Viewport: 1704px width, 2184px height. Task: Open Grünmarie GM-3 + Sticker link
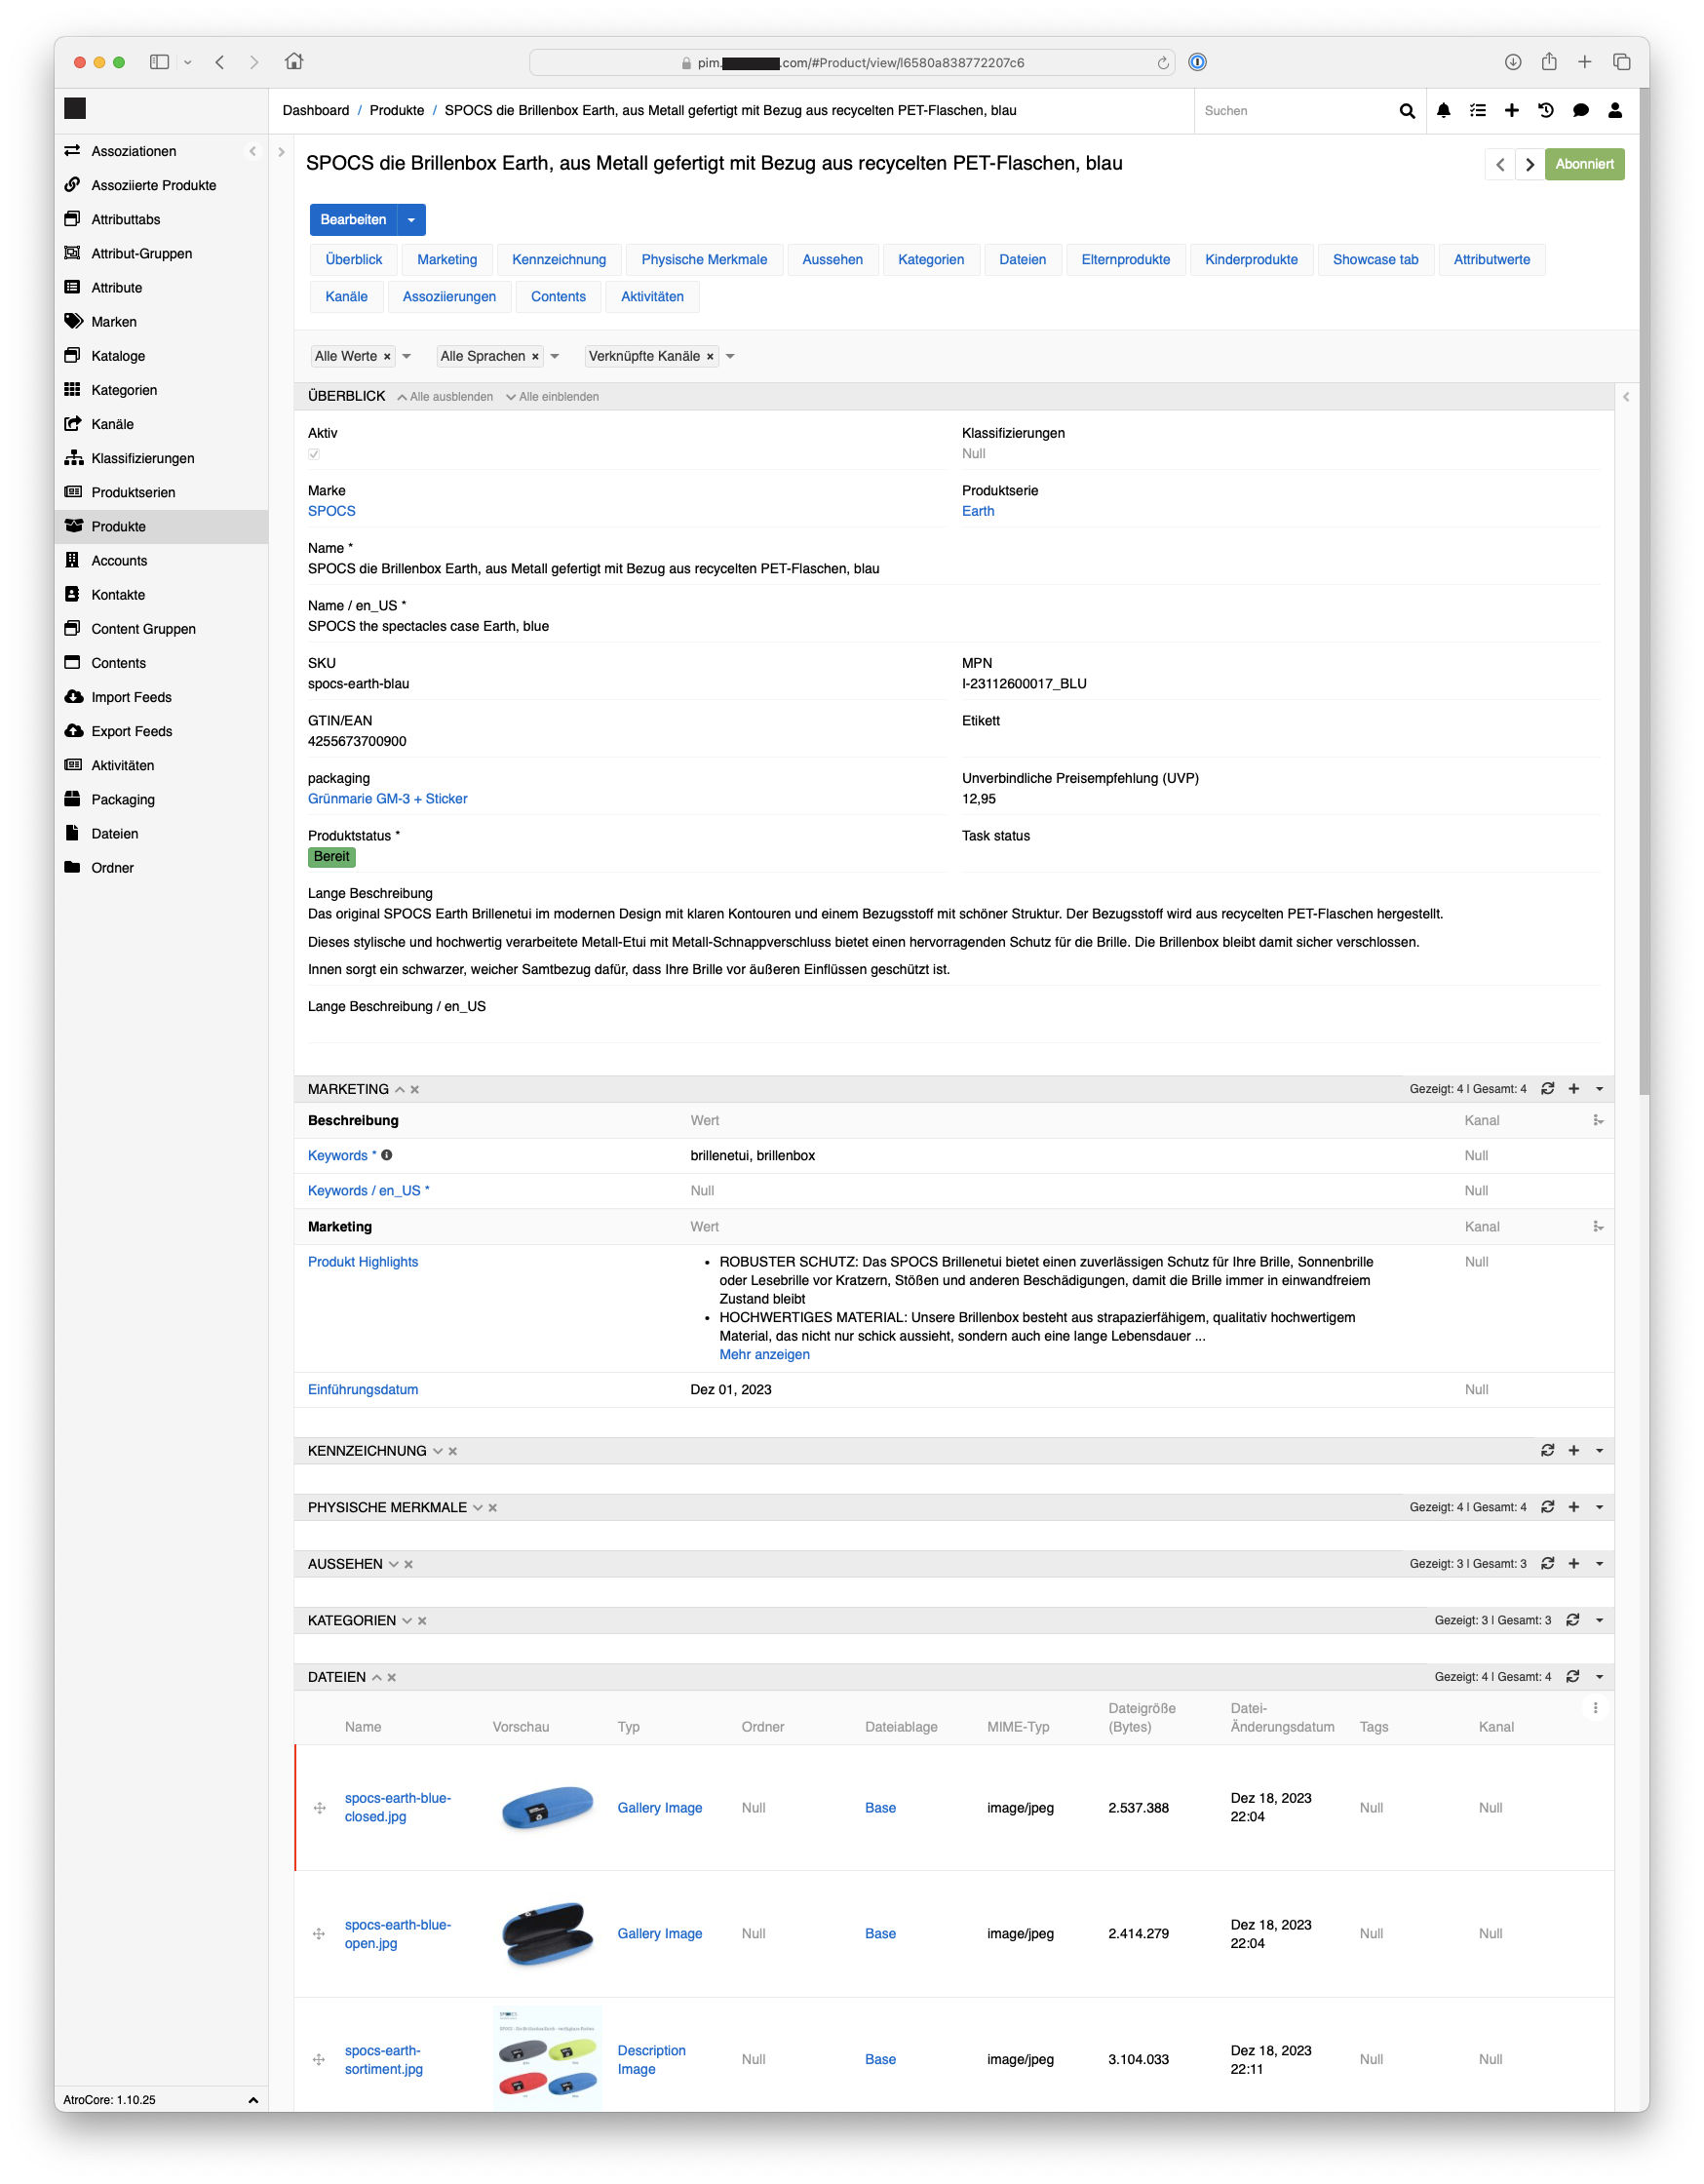pos(388,799)
